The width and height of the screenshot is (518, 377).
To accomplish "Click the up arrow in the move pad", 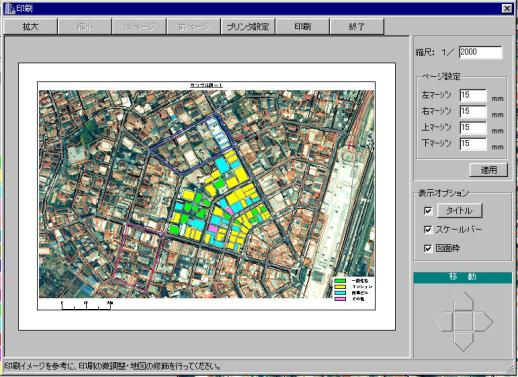I will click(x=463, y=301).
